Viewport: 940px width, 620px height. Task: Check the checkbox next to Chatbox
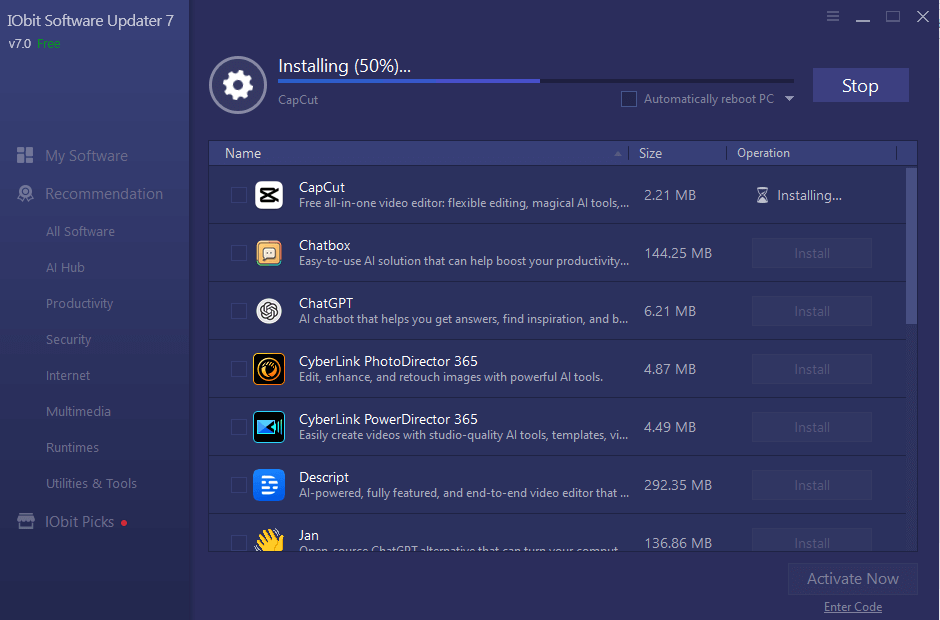pos(237,253)
